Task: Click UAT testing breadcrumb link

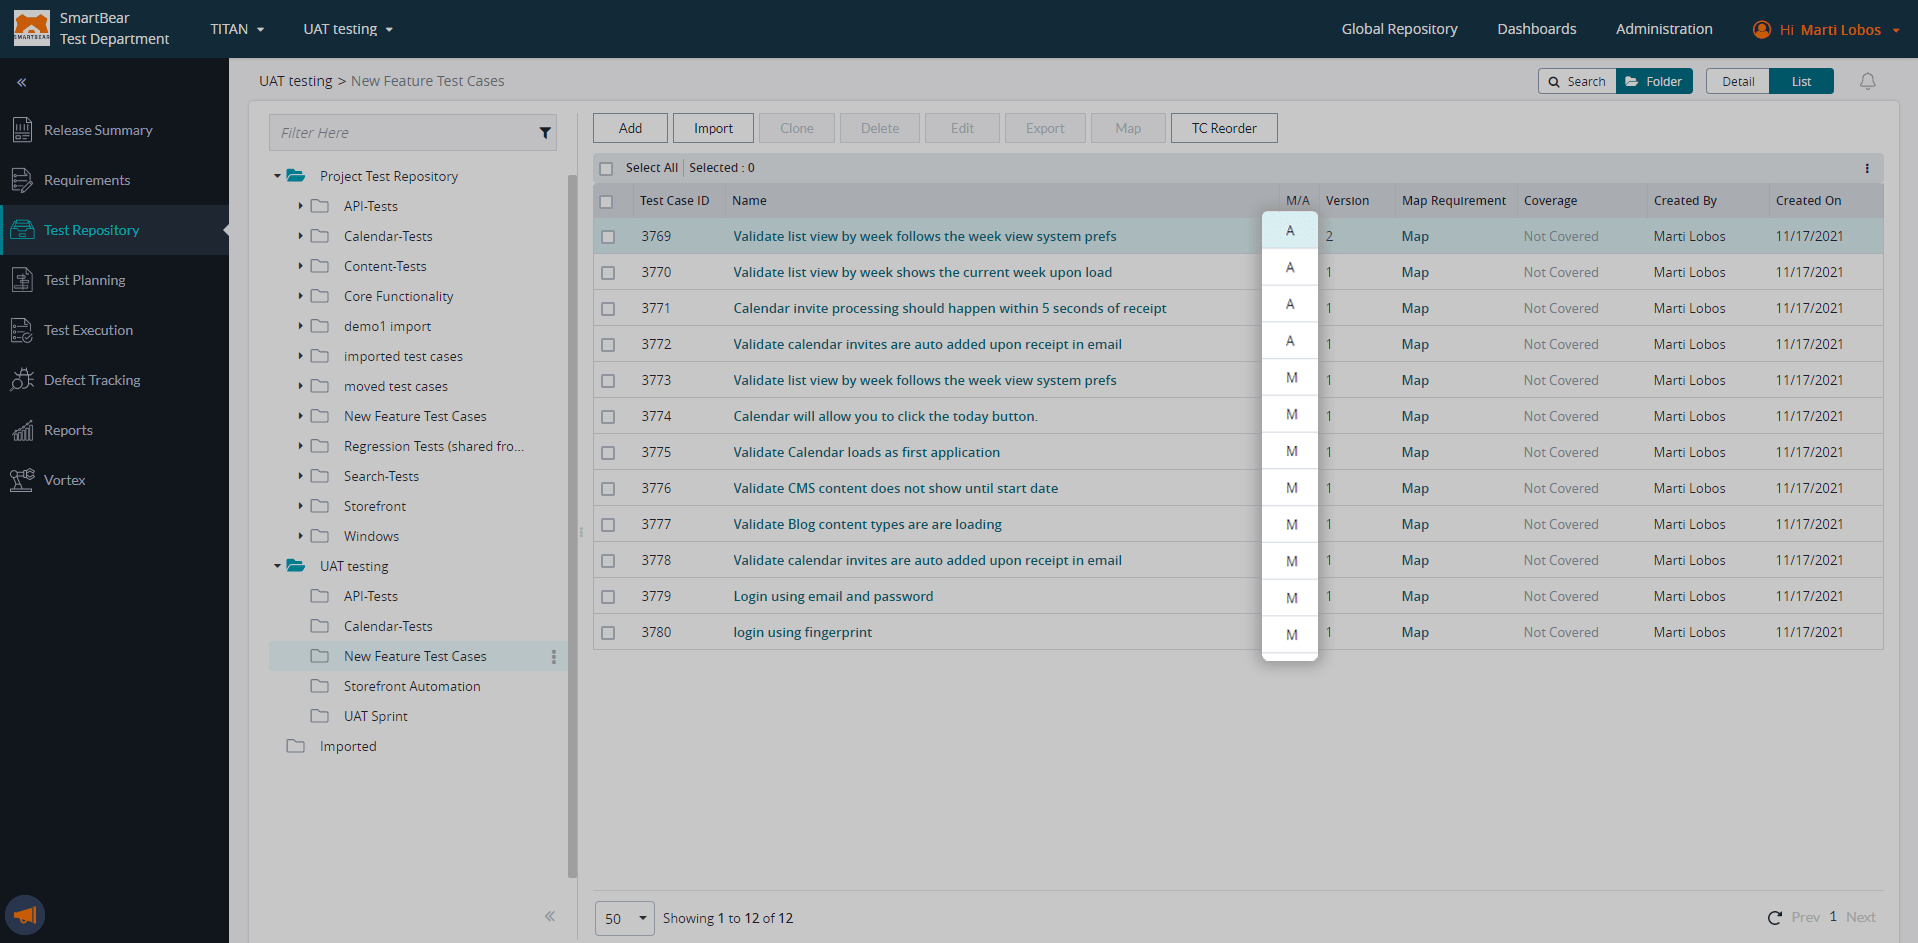Action: 295,81
